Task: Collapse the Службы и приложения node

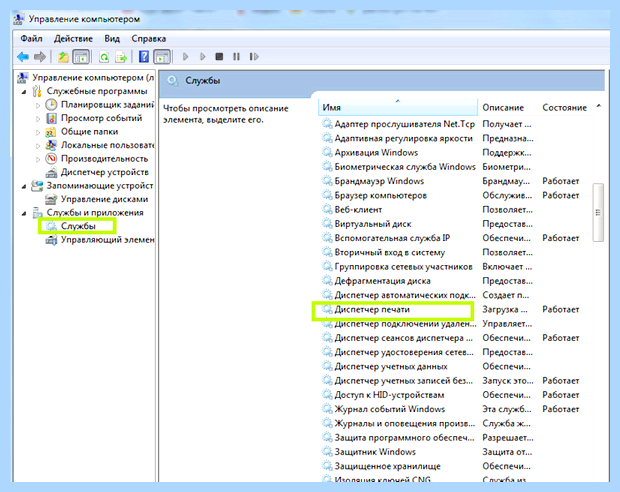Action: (24, 213)
